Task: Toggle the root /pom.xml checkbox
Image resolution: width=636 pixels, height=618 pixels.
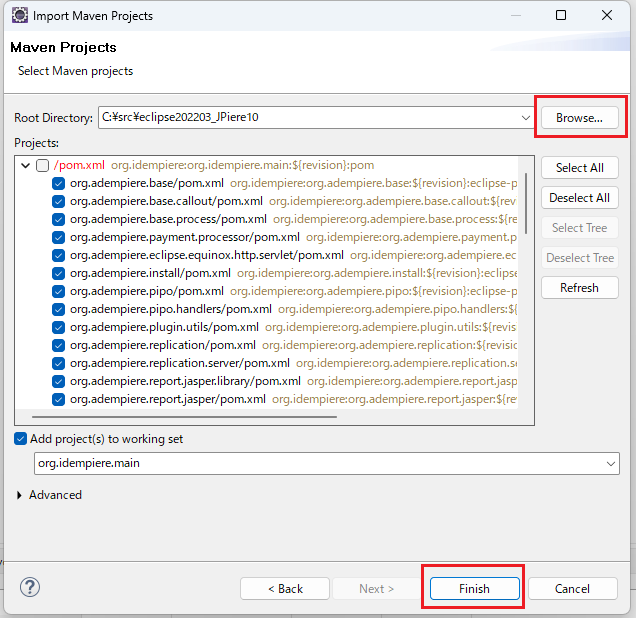Action: tap(42, 165)
